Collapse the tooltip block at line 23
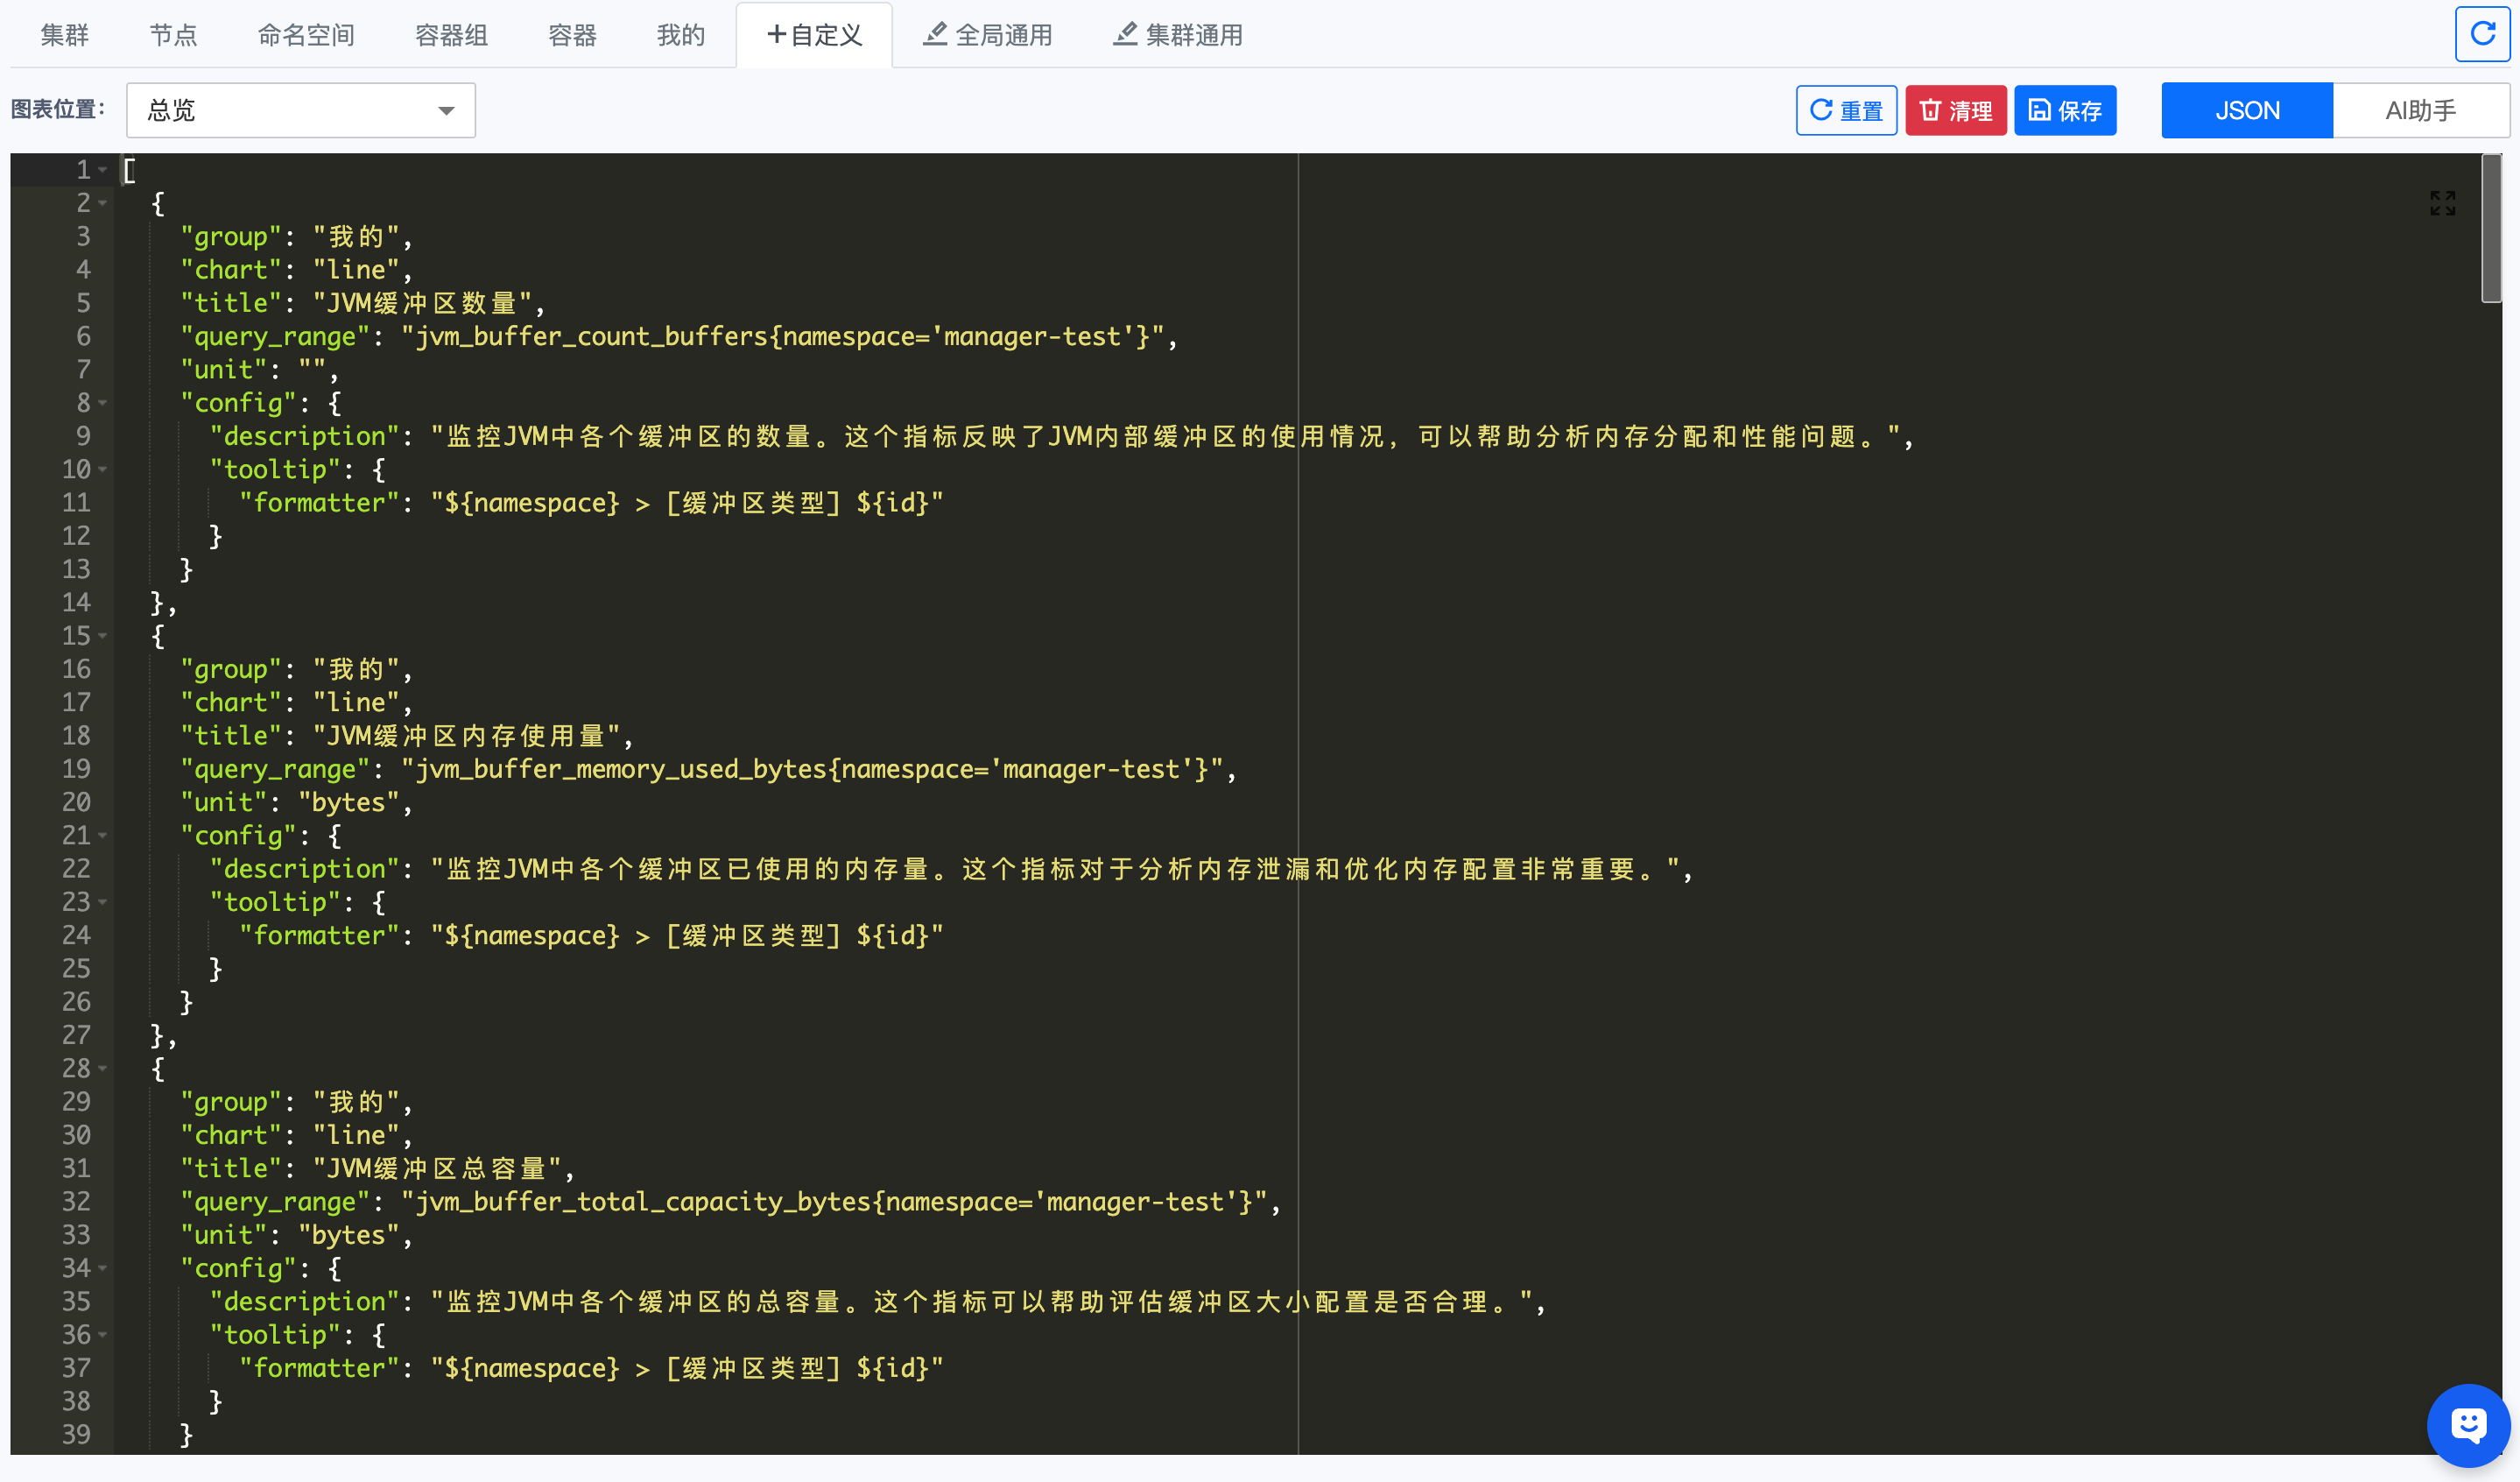 pyautogui.click(x=102, y=902)
